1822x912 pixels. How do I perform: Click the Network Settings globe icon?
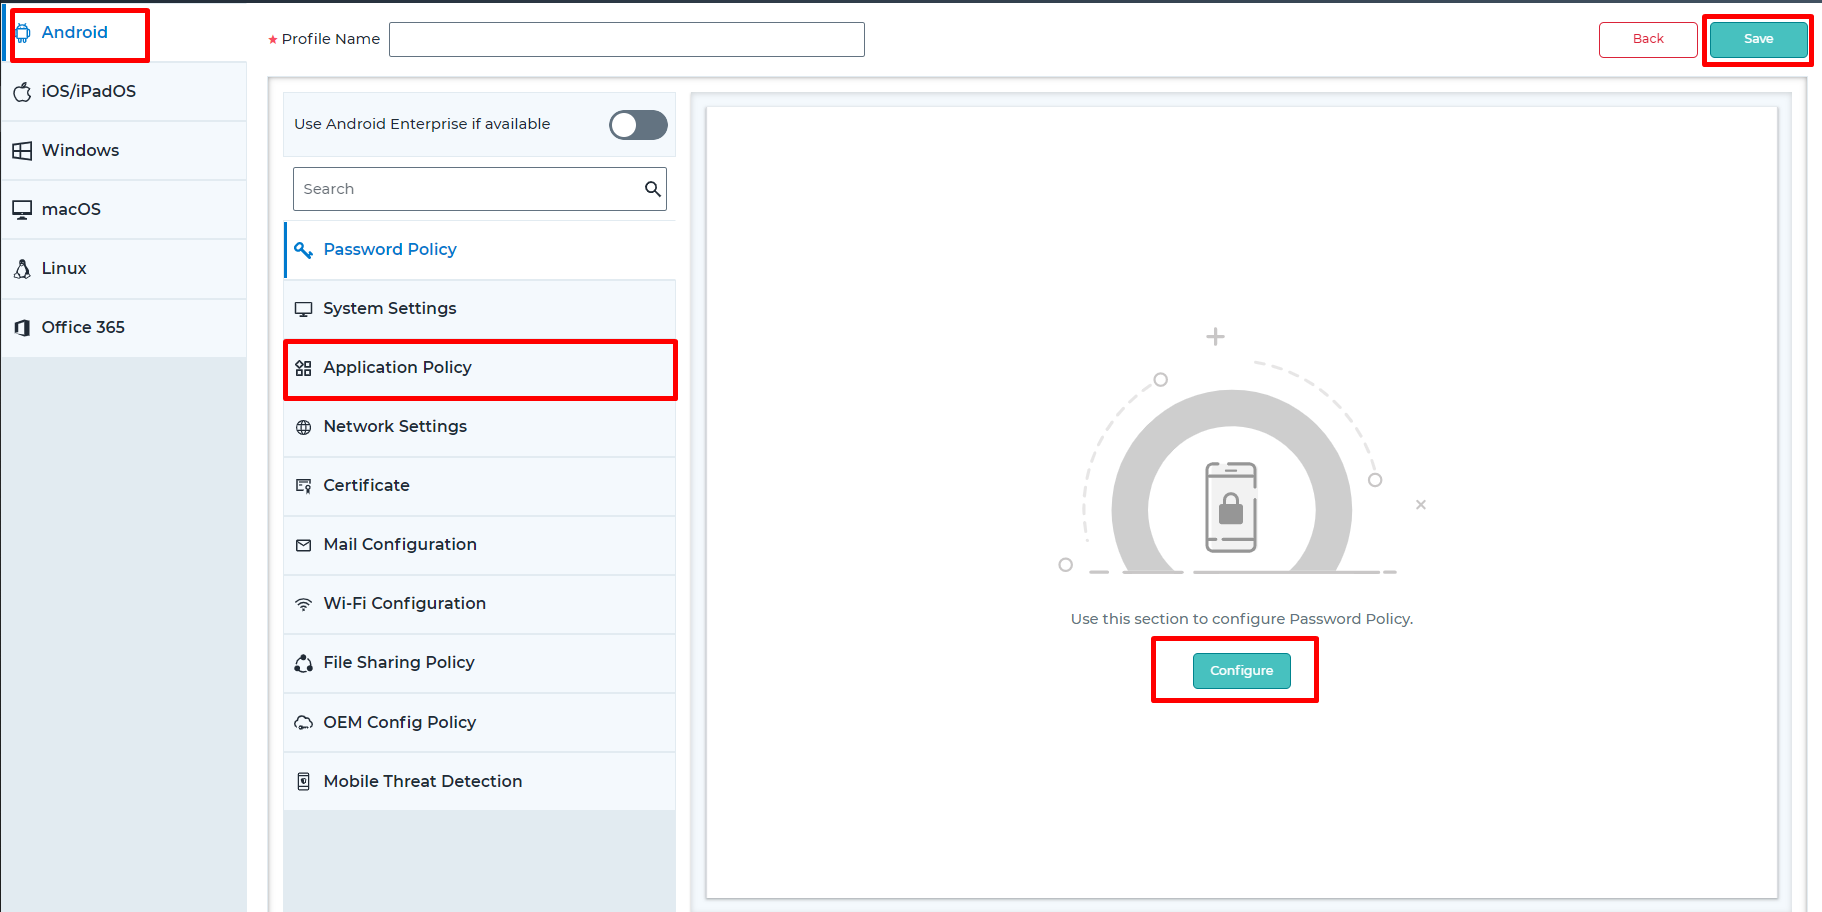pyautogui.click(x=304, y=427)
